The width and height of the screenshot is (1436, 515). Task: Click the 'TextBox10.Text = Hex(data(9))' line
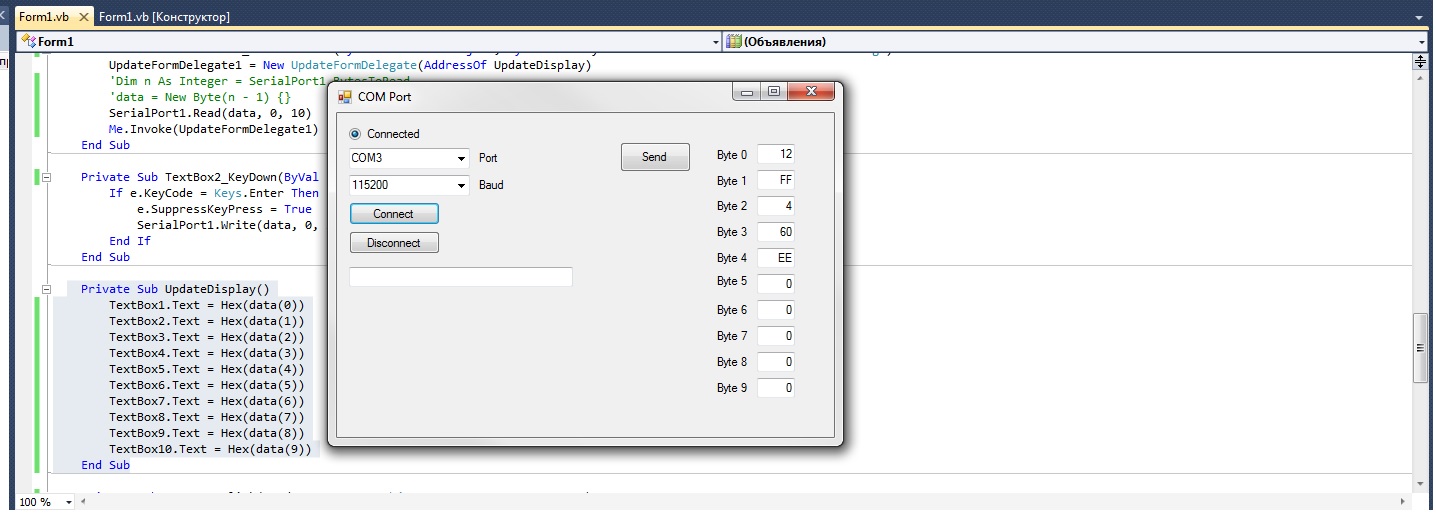(210, 449)
